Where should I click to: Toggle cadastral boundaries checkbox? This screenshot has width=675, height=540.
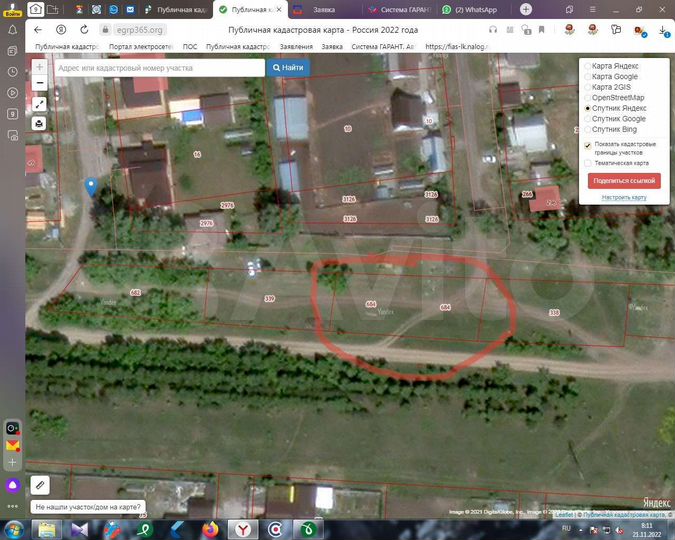pyautogui.click(x=588, y=146)
